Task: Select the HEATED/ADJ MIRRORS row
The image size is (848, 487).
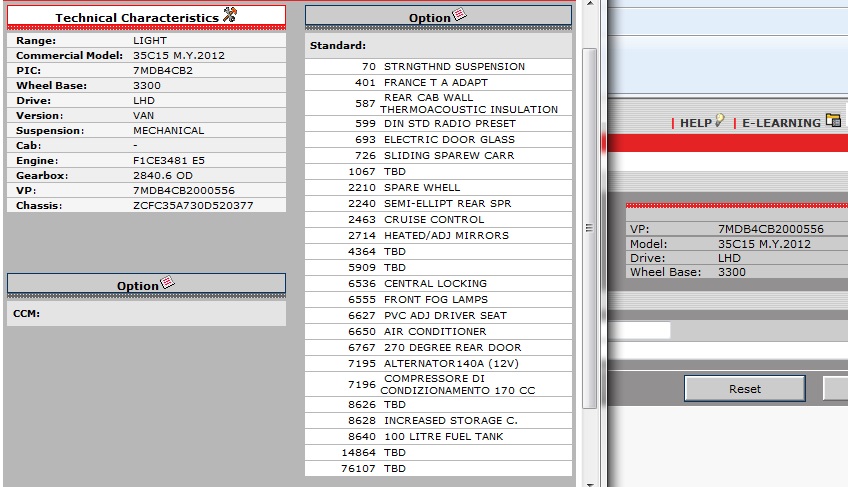Action: 439,235
